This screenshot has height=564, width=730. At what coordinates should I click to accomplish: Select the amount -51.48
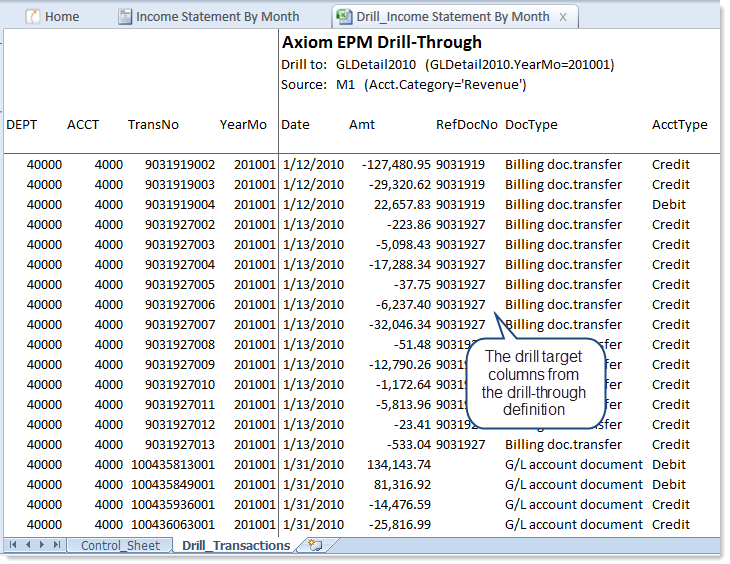tap(412, 345)
